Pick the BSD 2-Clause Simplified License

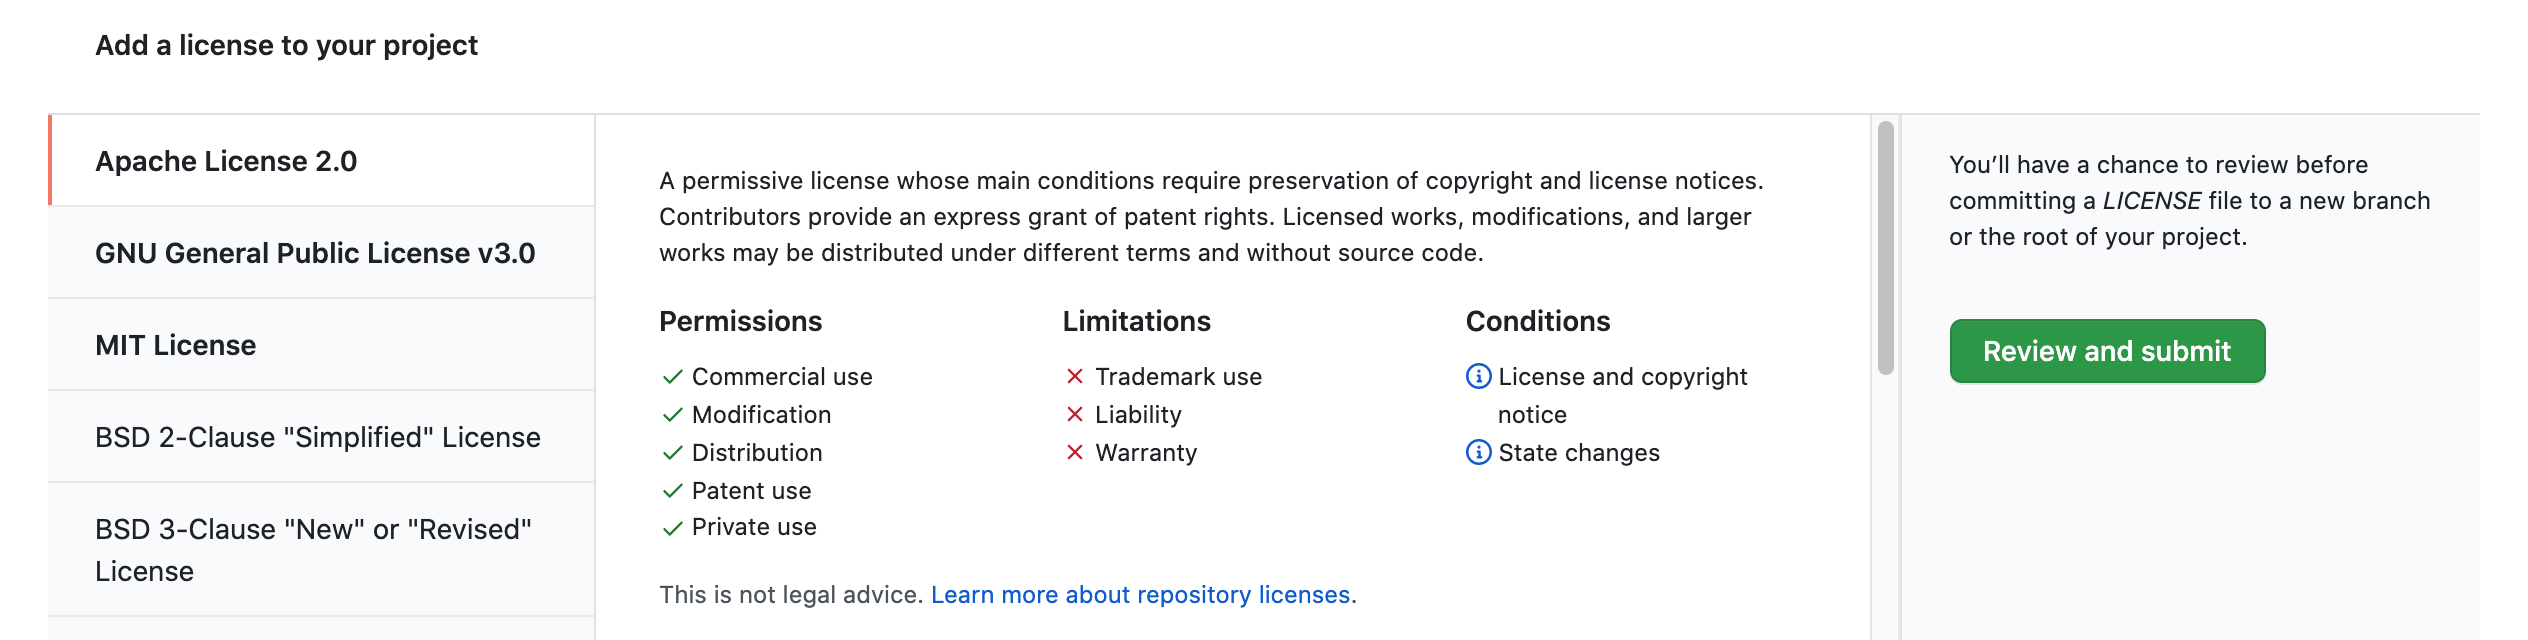(x=322, y=437)
